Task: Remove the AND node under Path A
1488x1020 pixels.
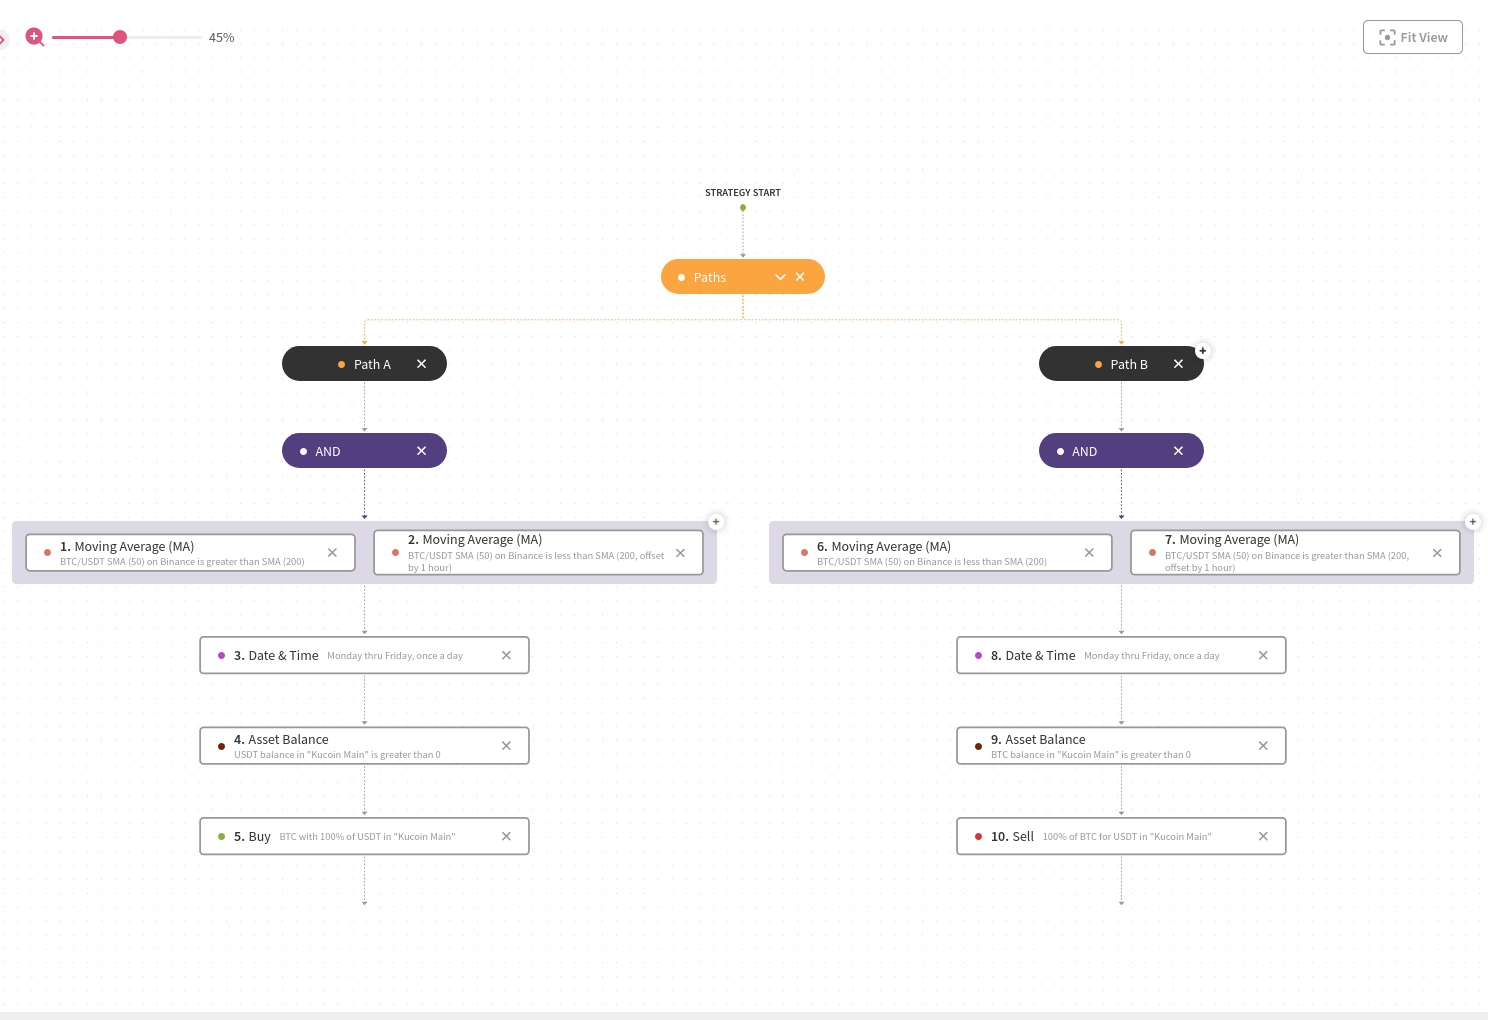Action: [x=421, y=451]
